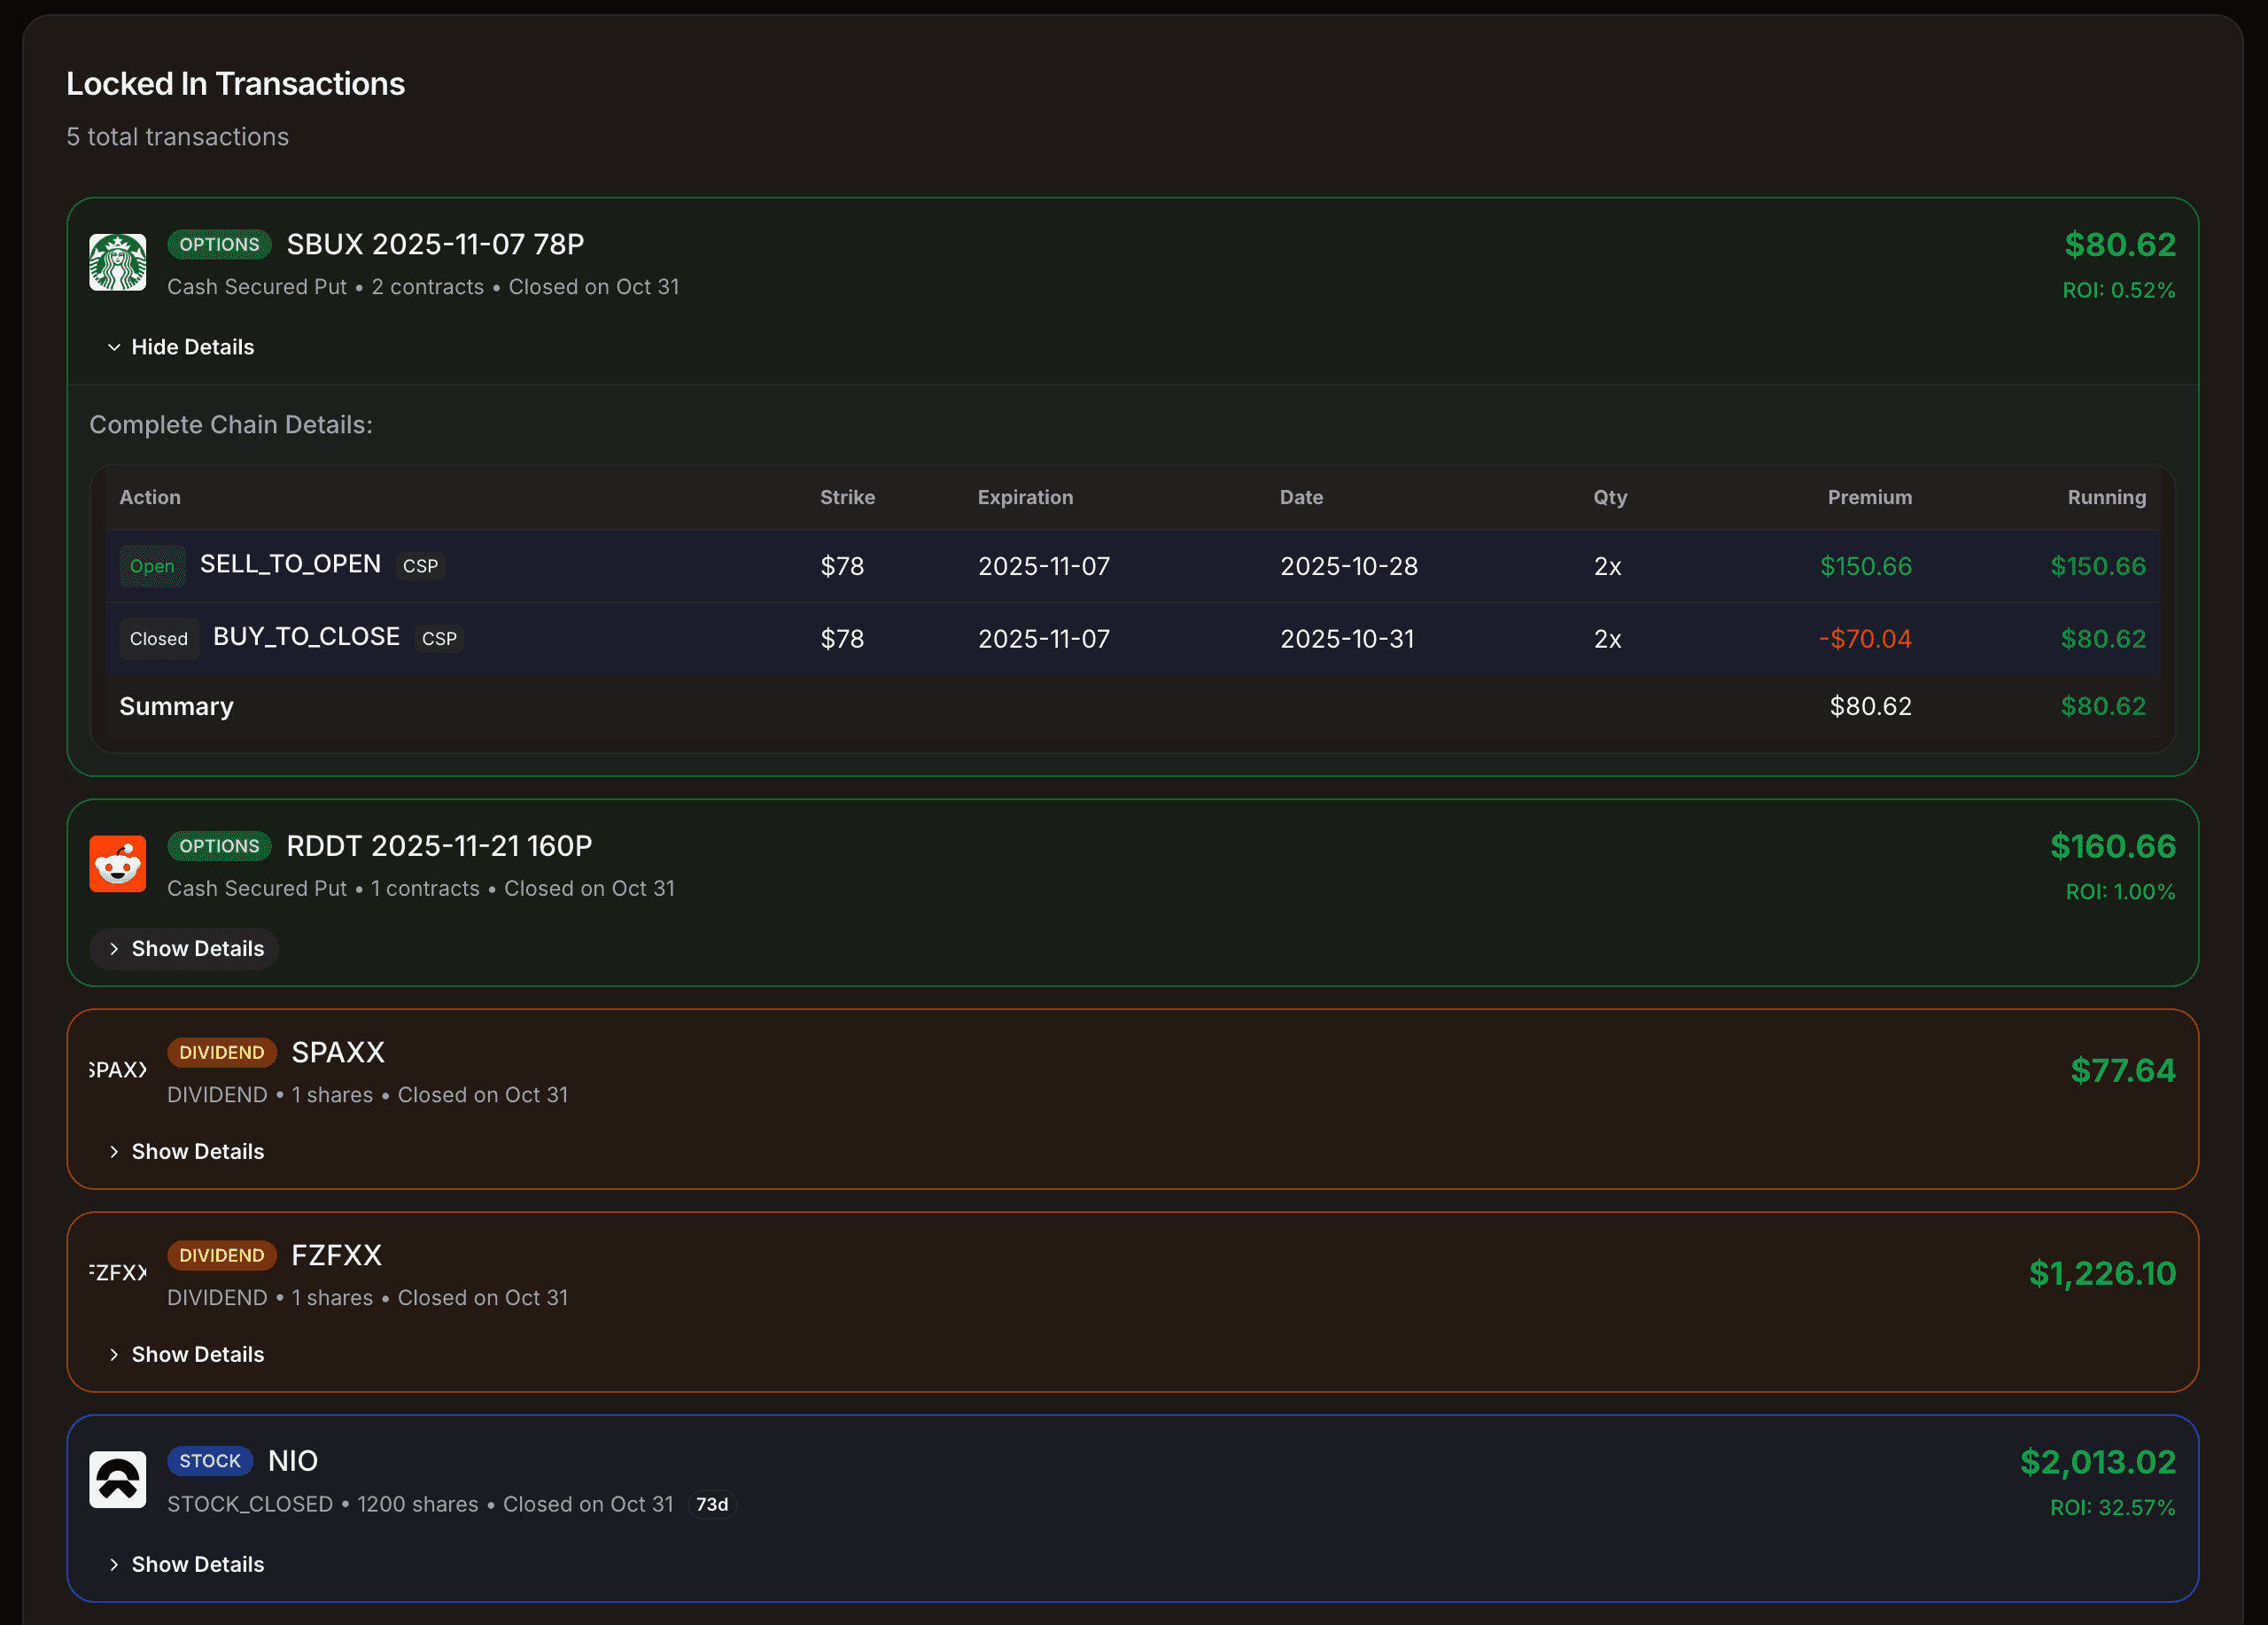2268x1625 pixels.
Task: Click the Open status tag on SELL_TO_OPEN row
Action: tap(152, 567)
